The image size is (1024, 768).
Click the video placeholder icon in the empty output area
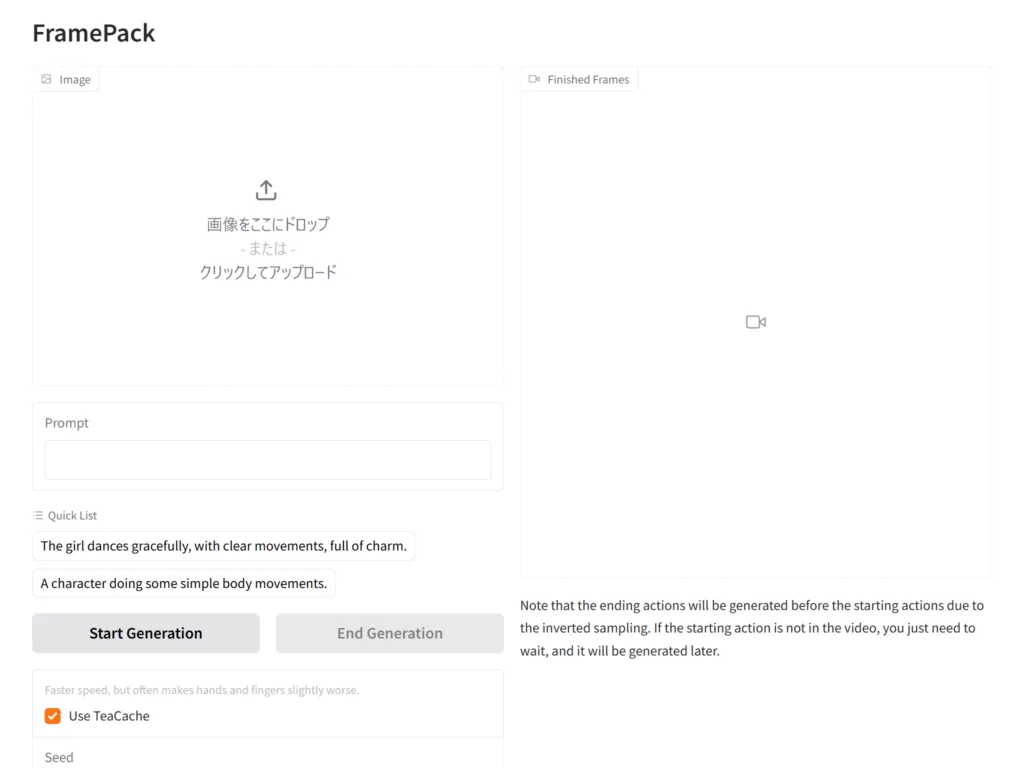pos(756,322)
